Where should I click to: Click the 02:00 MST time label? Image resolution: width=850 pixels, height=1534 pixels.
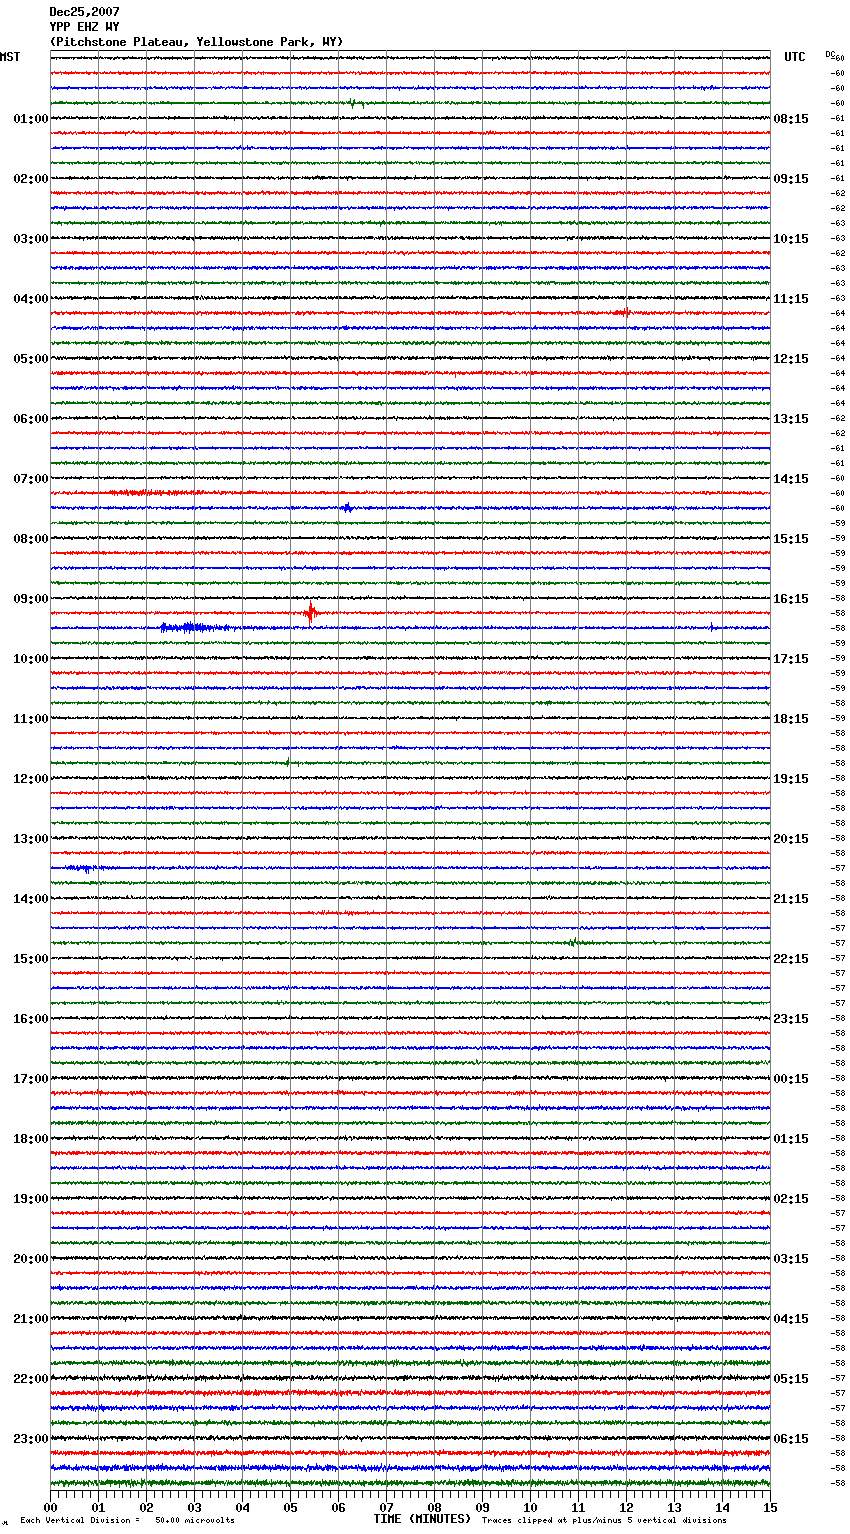click(31, 179)
